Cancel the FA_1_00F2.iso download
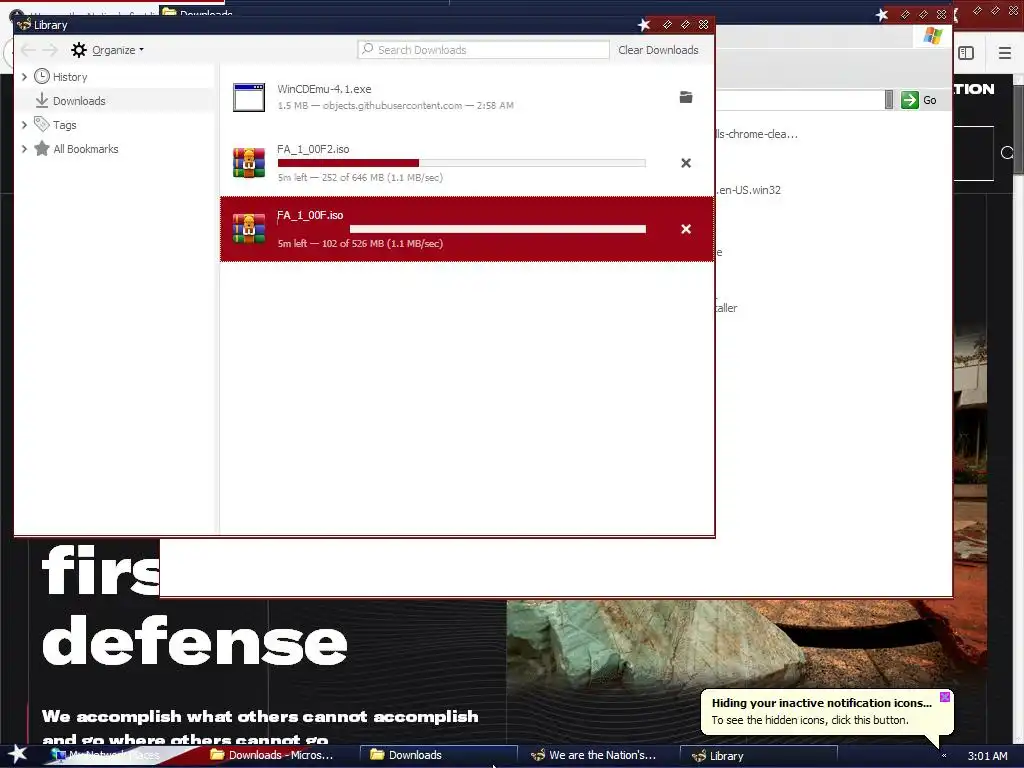Screen dimensions: 1024x768 [x=686, y=163]
